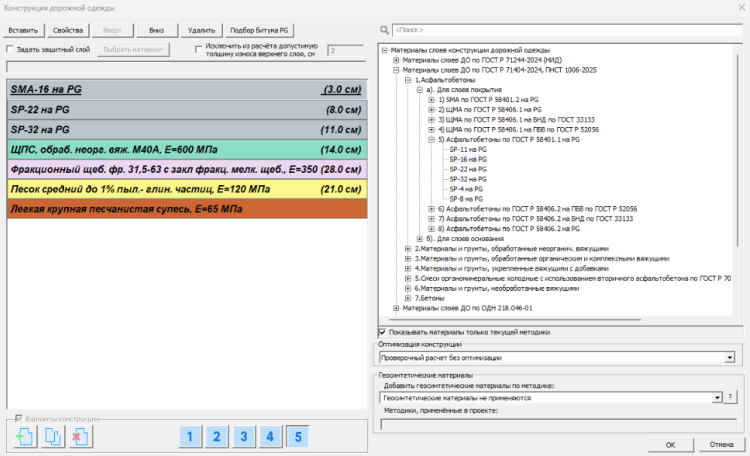Viewport: 750px width, 456px height.
Task: Toggle "Исключить из расчёта" wear thickness checkbox
Action: point(199,48)
